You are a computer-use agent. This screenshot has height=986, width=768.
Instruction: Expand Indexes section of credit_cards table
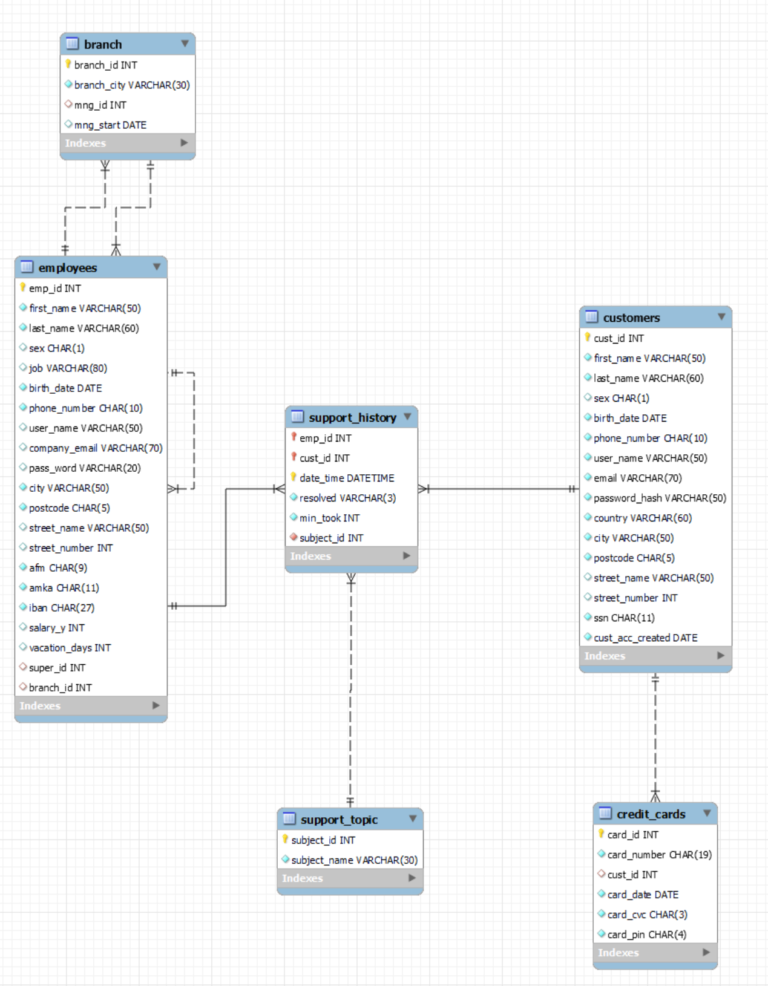click(x=706, y=952)
